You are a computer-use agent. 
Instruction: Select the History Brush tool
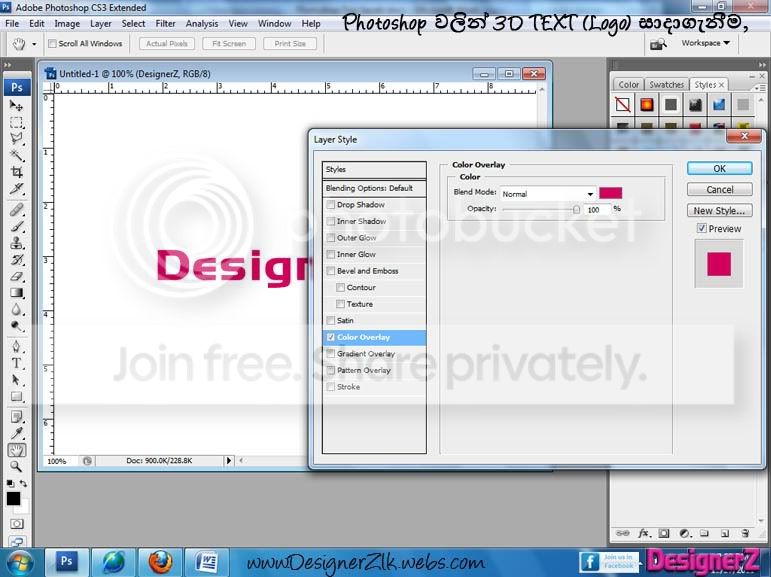pyautogui.click(x=16, y=260)
